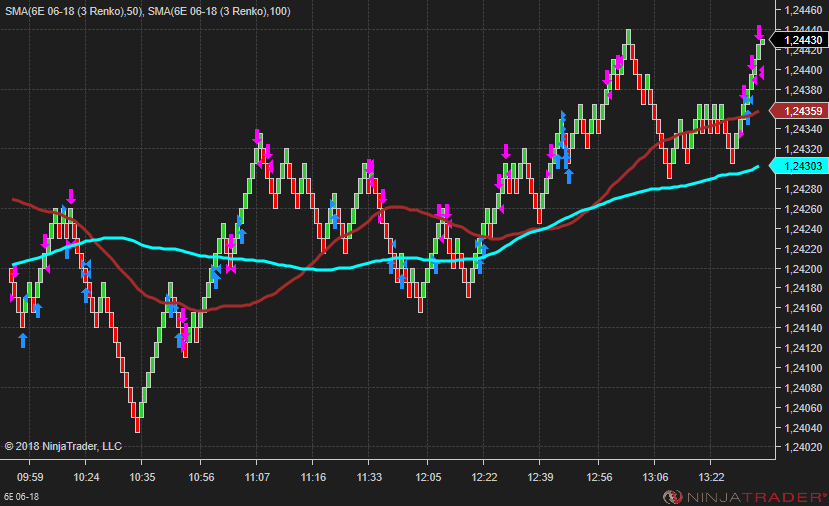Click the 12:56 time axis label
829x506 pixels.
(x=600, y=477)
